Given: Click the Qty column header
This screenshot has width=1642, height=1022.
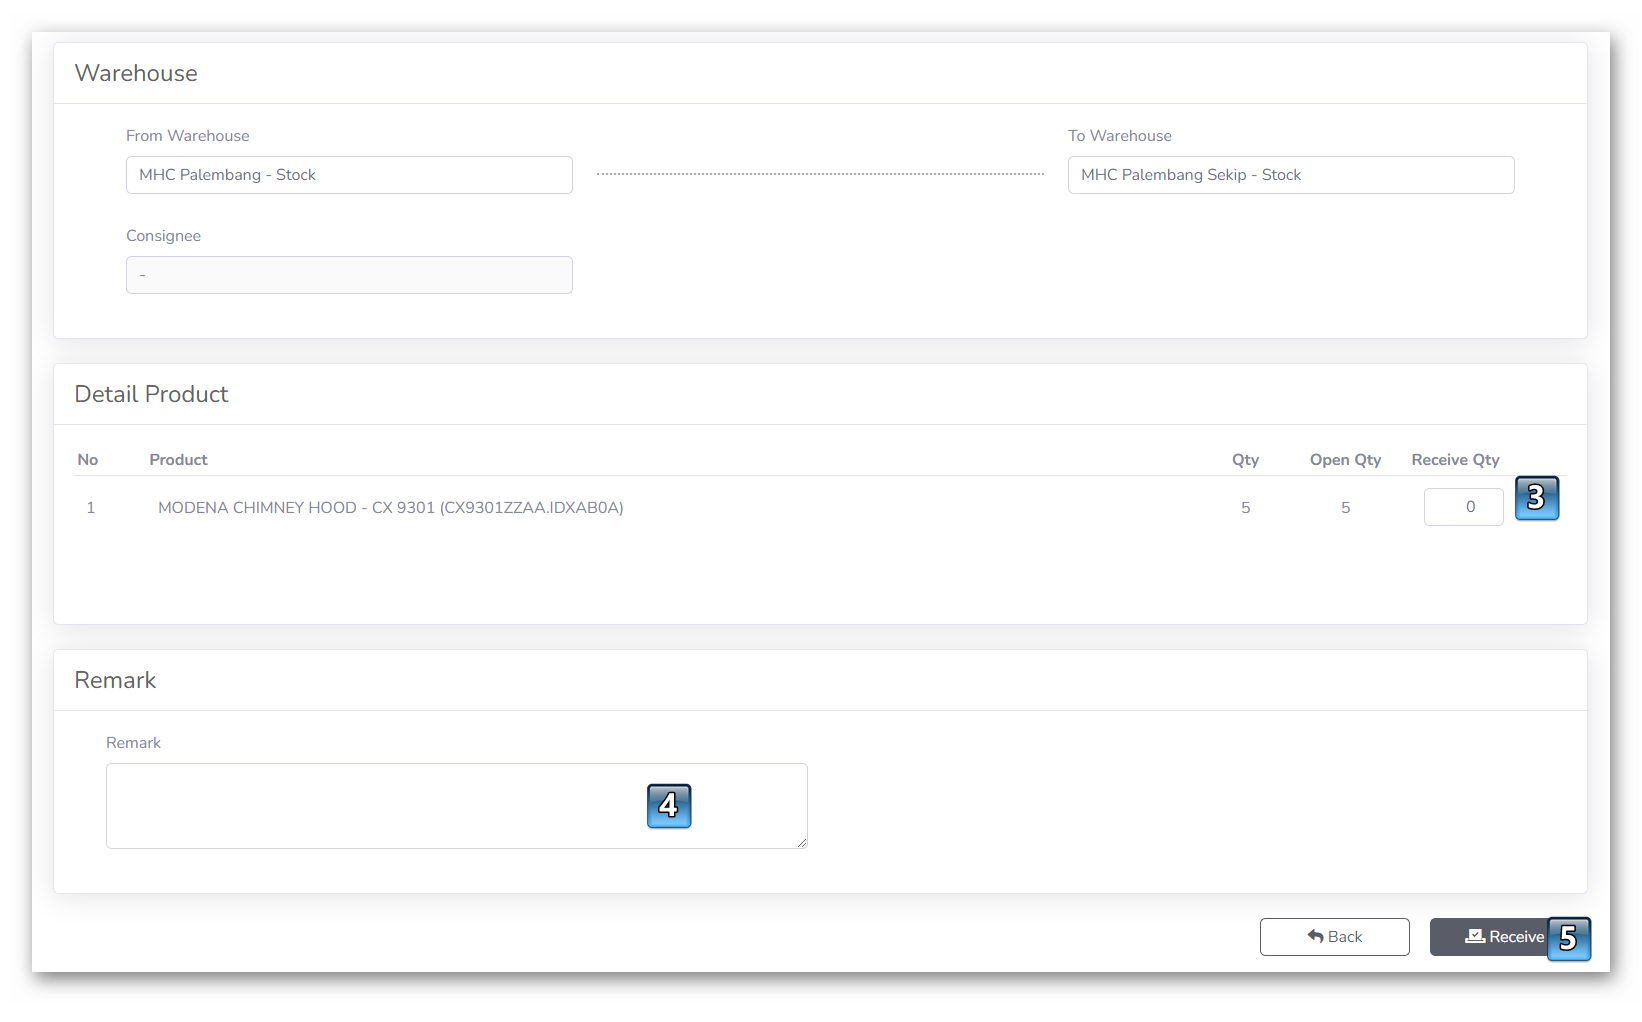Looking at the screenshot, I should tap(1245, 460).
